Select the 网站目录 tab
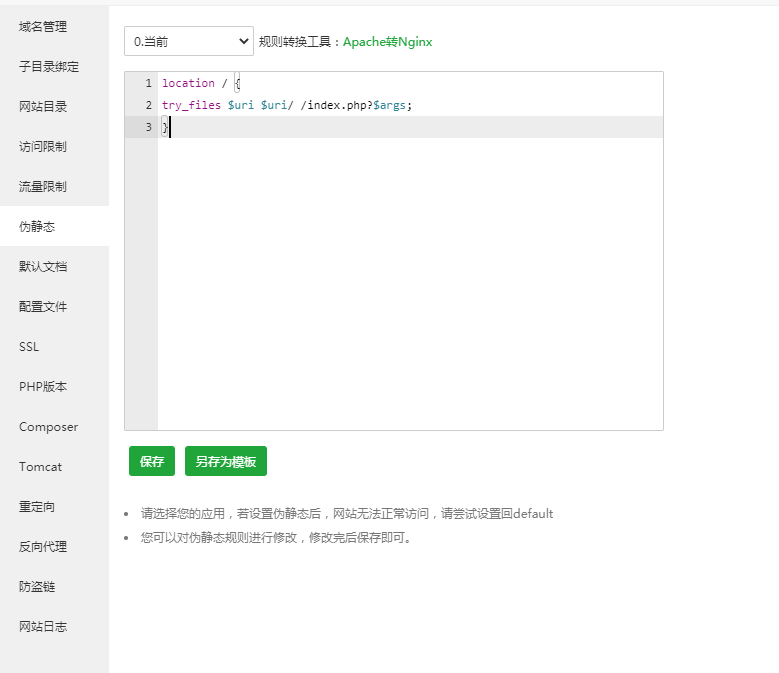This screenshot has height=673, width=779. coord(43,106)
